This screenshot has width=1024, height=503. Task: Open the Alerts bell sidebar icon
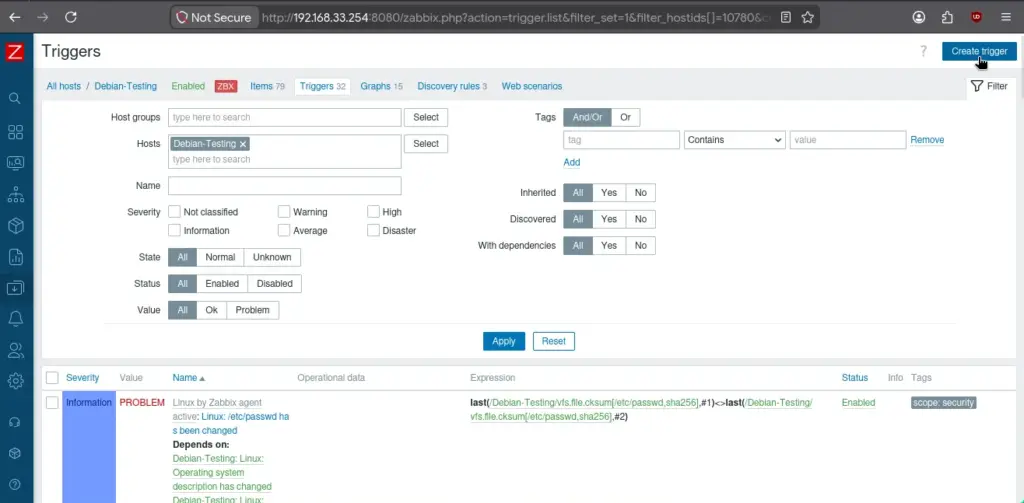[x=15, y=318]
